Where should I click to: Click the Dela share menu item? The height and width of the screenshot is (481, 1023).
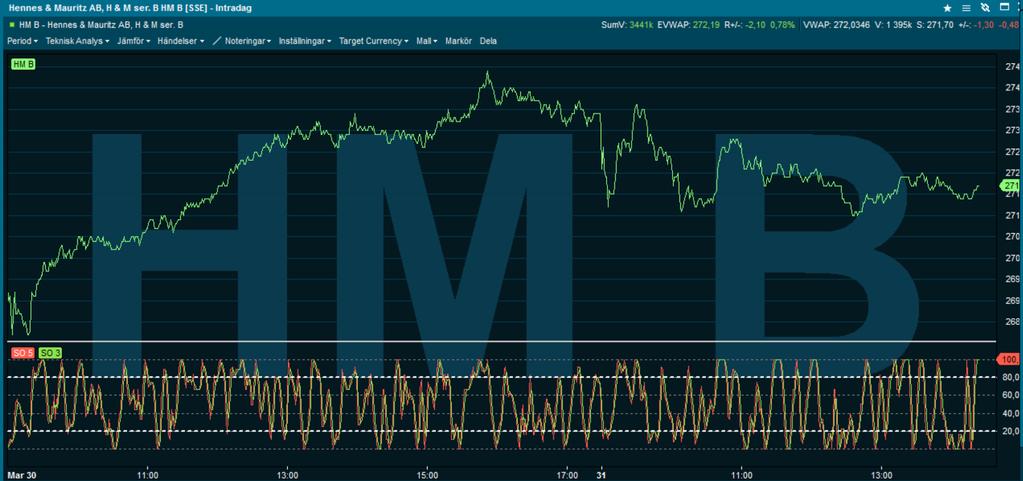488,40
